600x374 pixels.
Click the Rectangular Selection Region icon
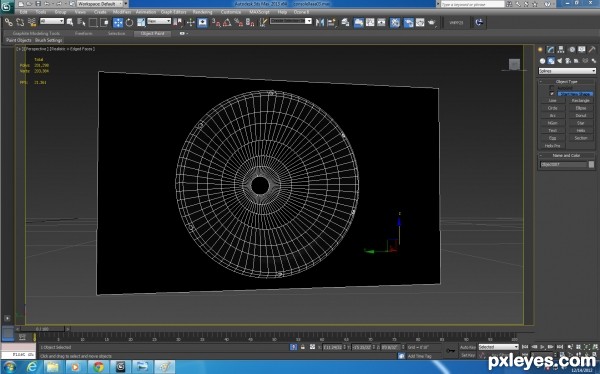(93, 23)
